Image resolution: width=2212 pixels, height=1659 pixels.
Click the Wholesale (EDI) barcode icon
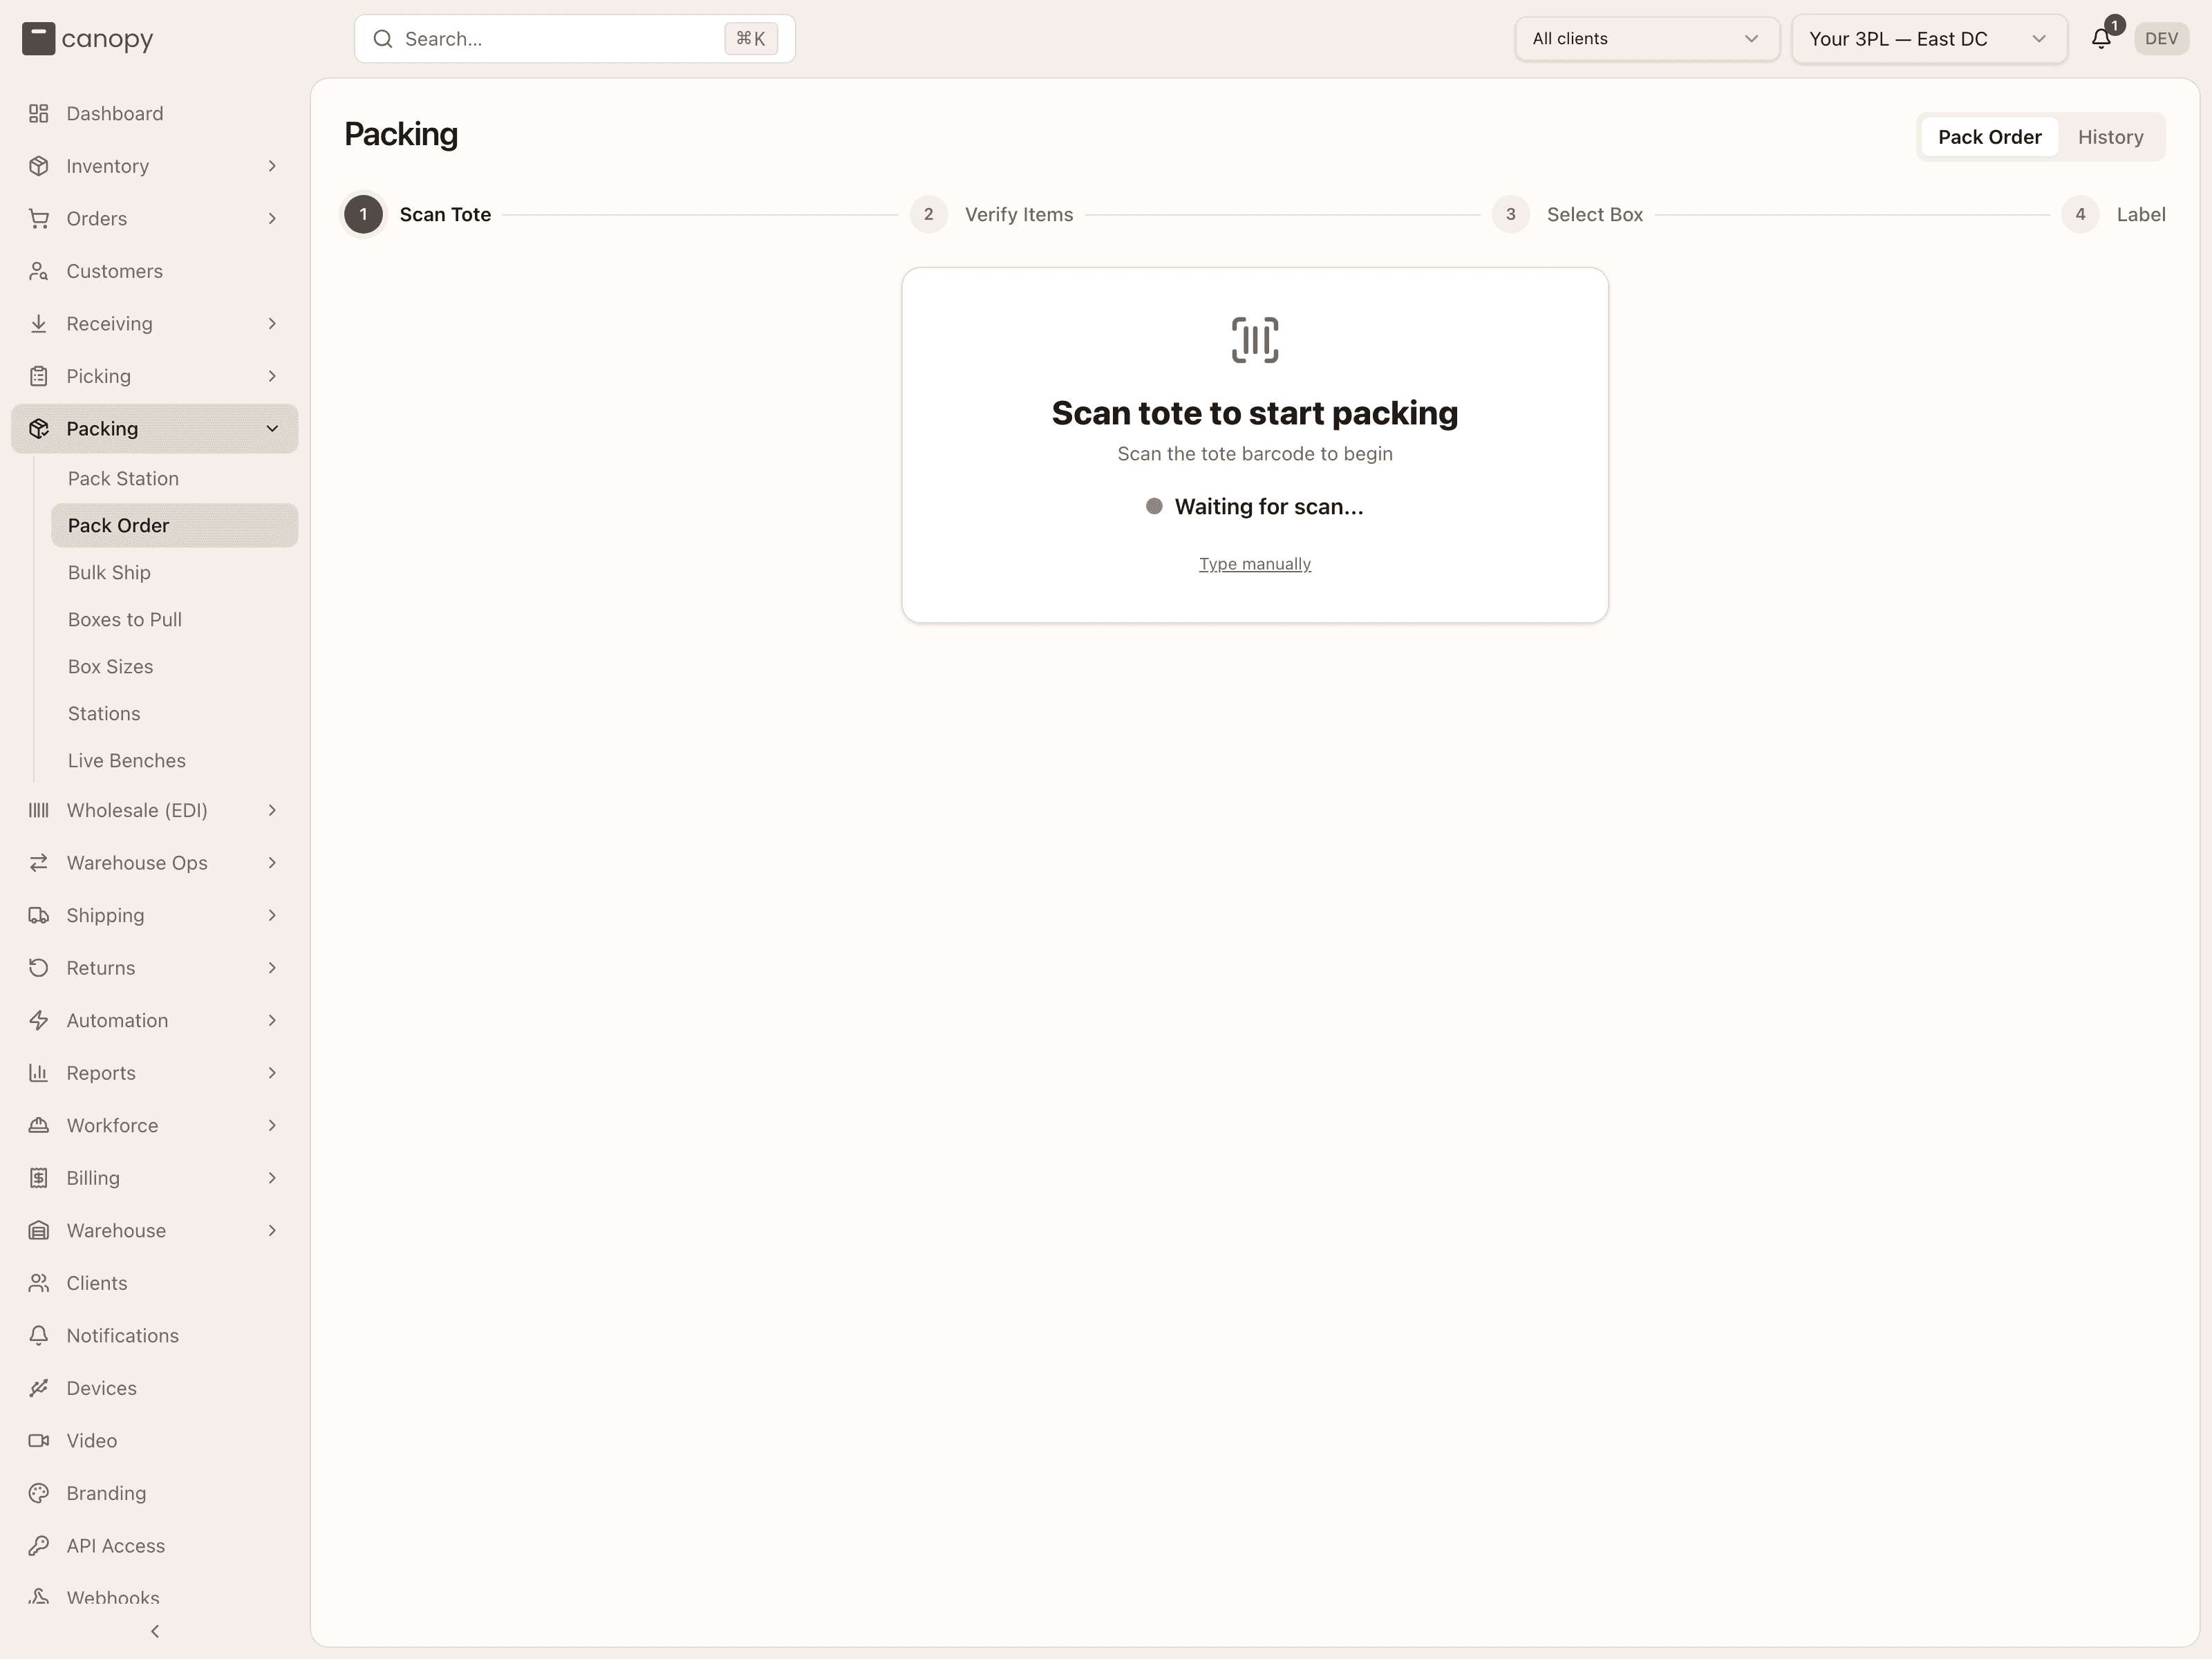coord(39,810)
